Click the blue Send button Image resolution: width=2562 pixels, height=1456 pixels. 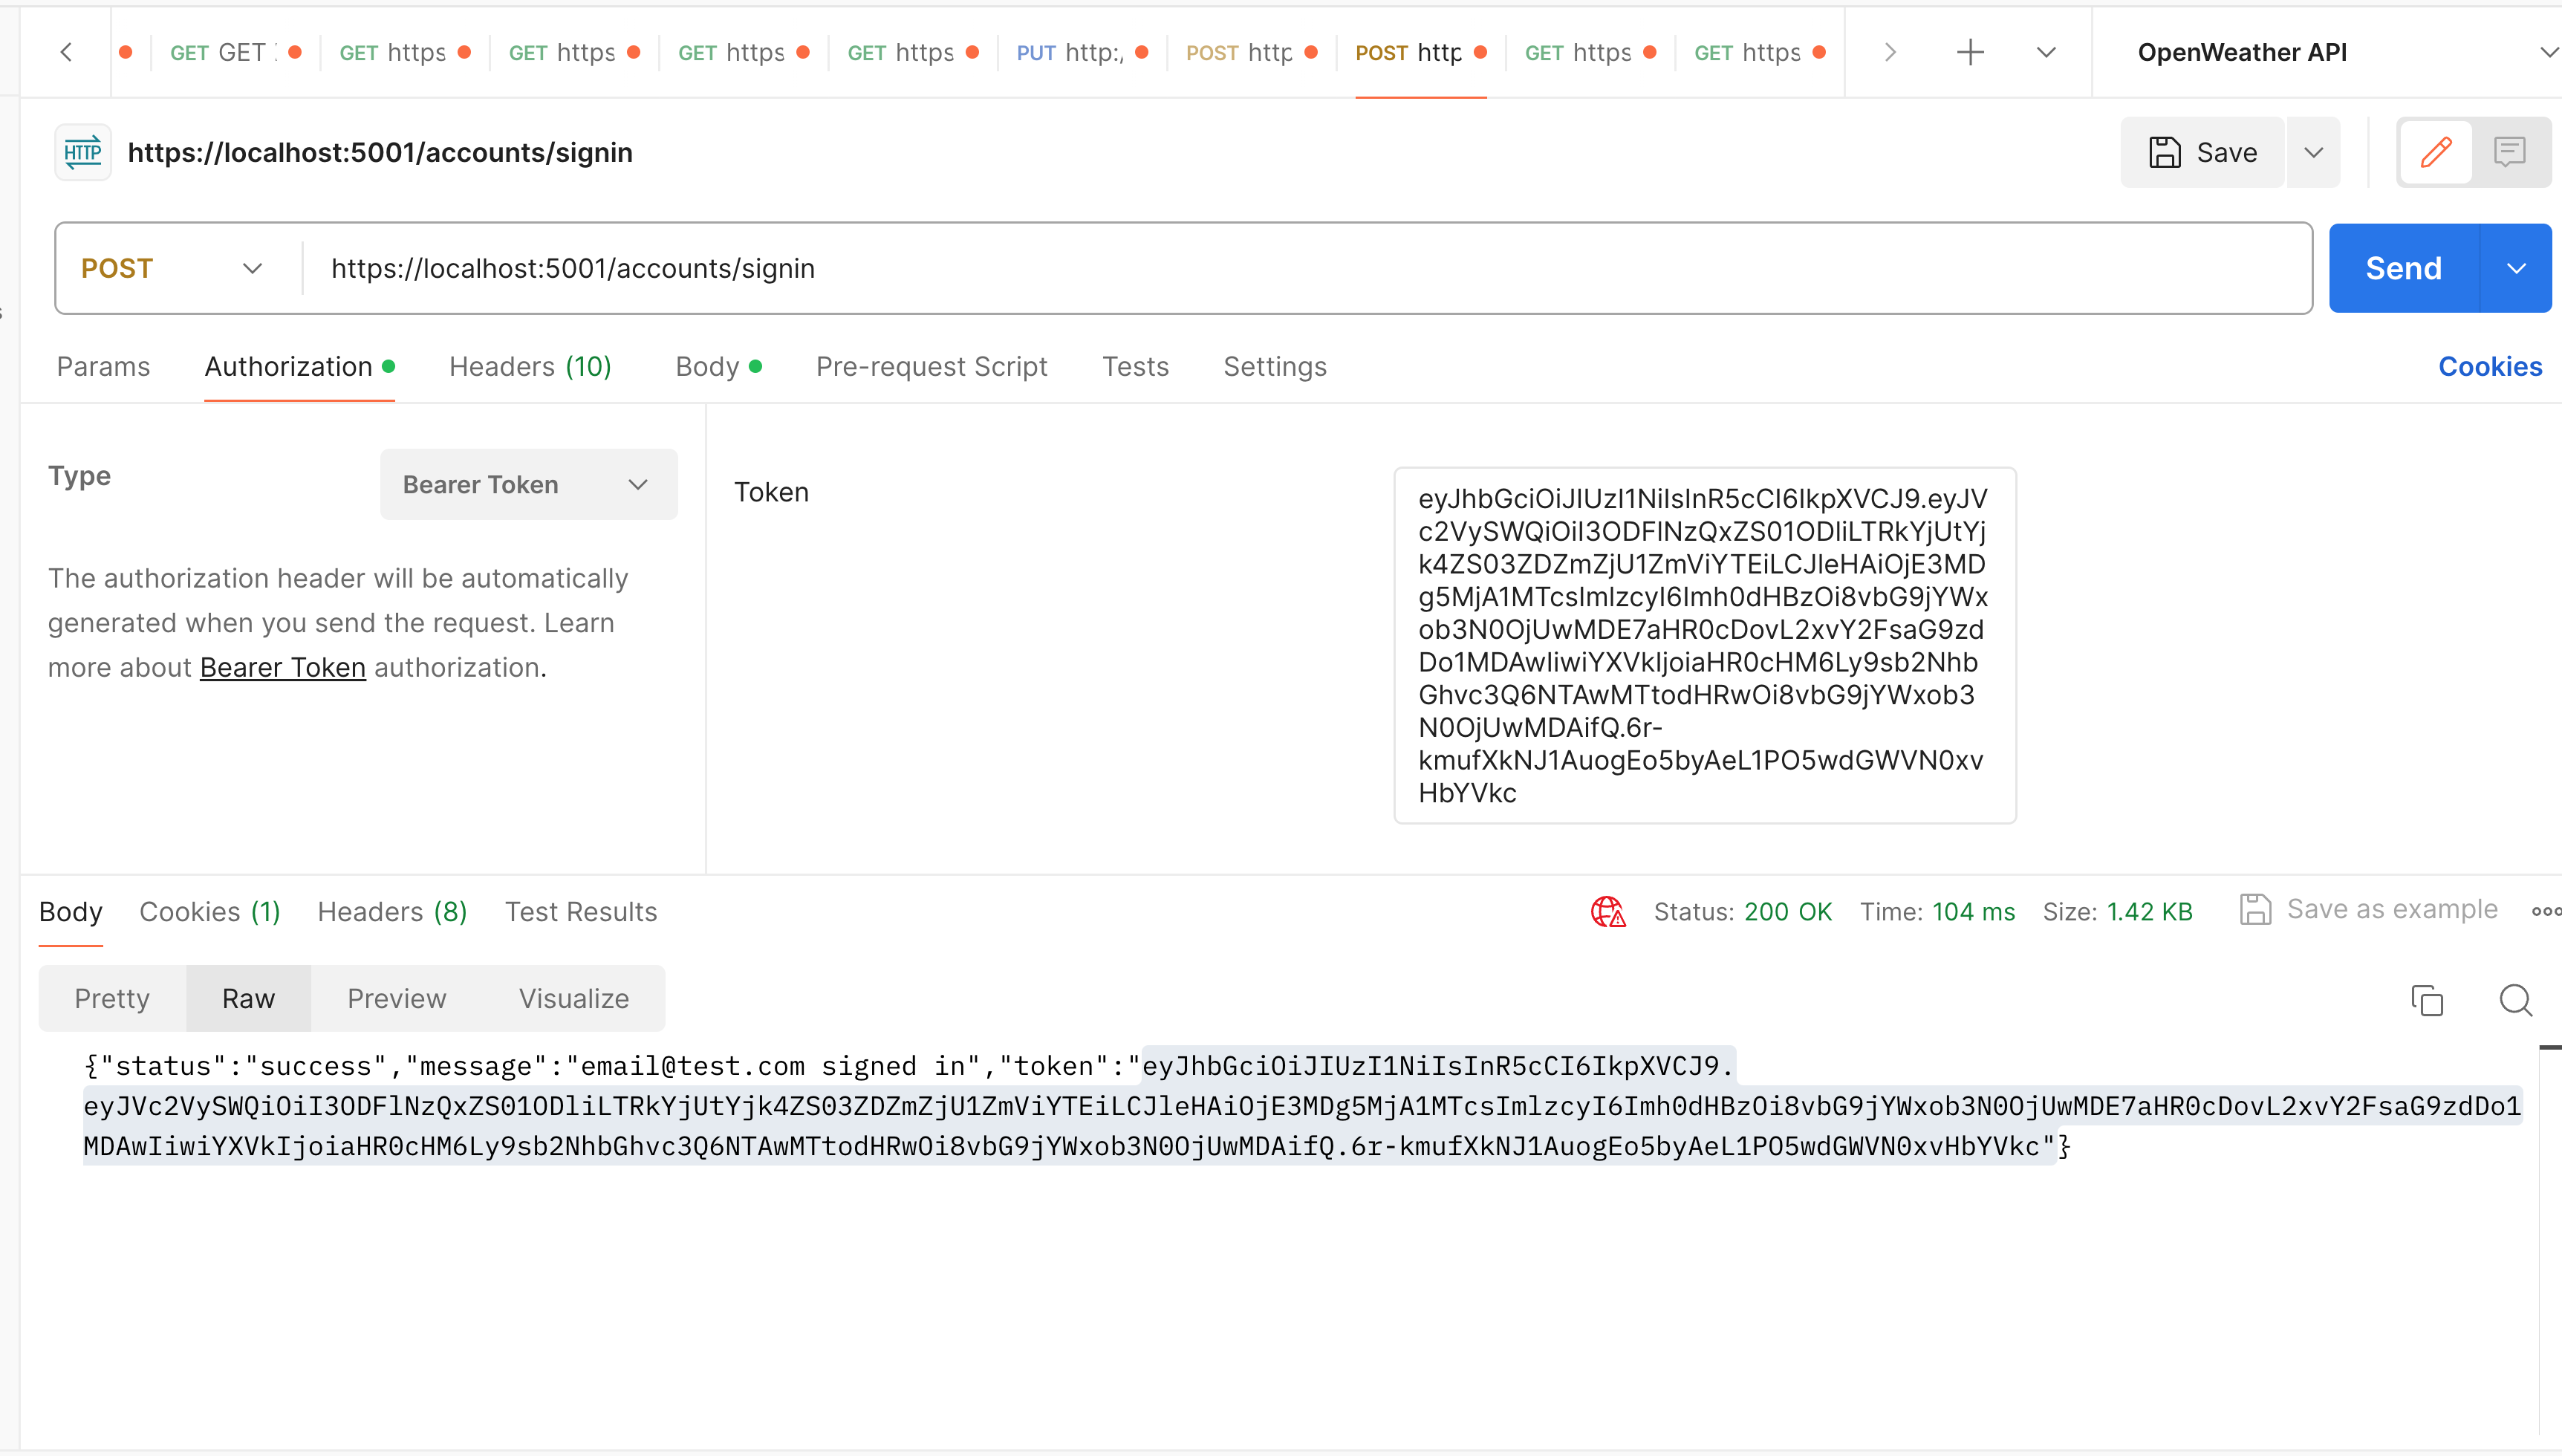click(2403, 268)
